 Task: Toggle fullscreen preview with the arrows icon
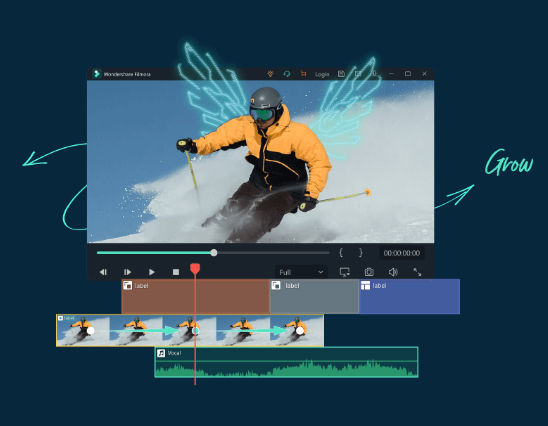tap(417, 272)
